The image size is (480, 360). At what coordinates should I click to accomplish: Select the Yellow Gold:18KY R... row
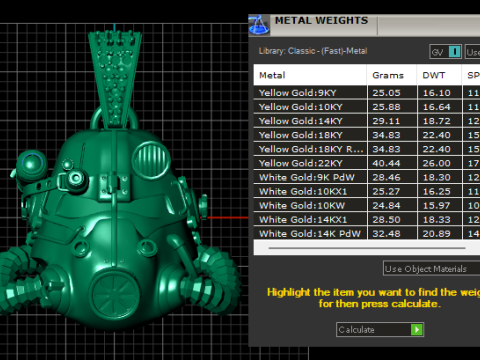pos(367,149)
